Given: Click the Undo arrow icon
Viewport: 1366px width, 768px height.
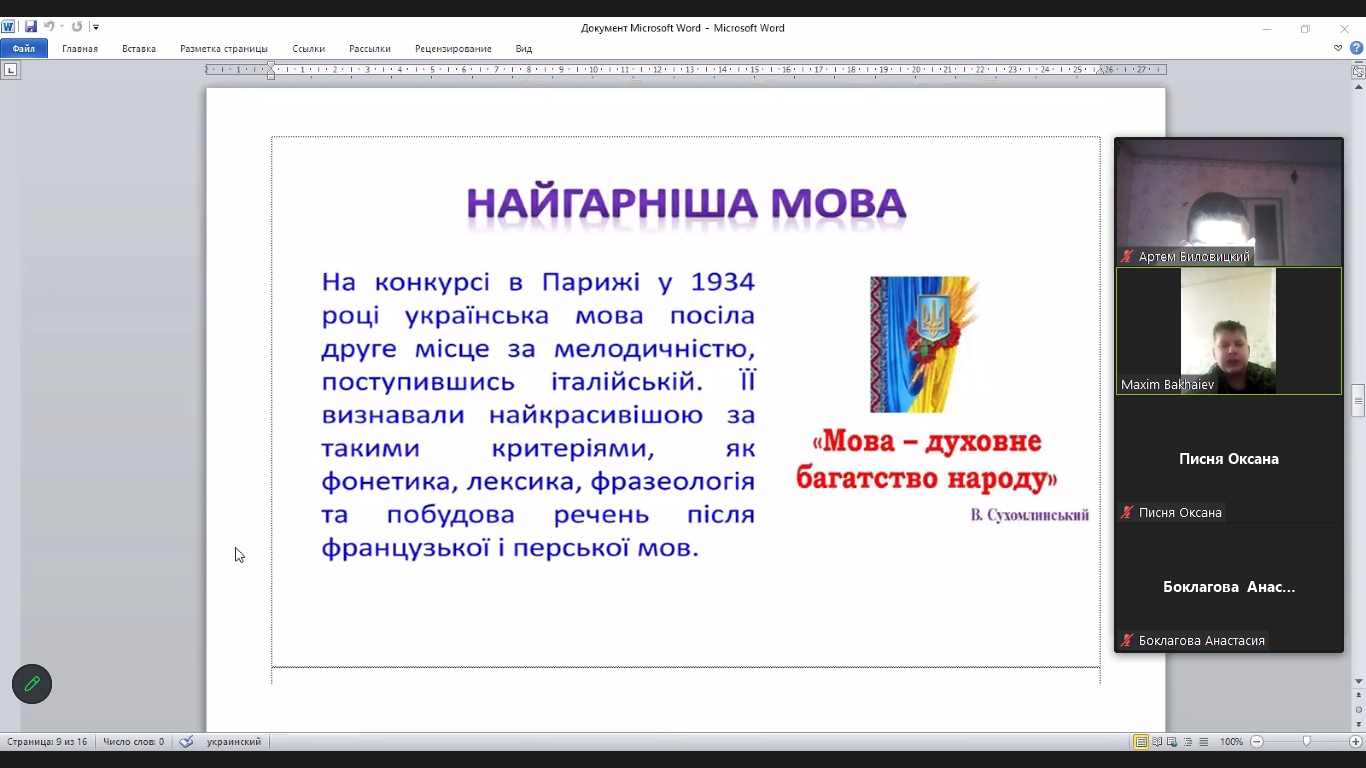Looking at the screenshot, I should pos(49,27).
